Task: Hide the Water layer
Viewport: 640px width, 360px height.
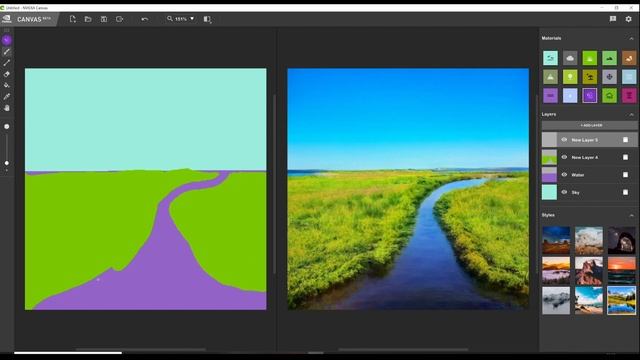Action: (x=564, y=175)
